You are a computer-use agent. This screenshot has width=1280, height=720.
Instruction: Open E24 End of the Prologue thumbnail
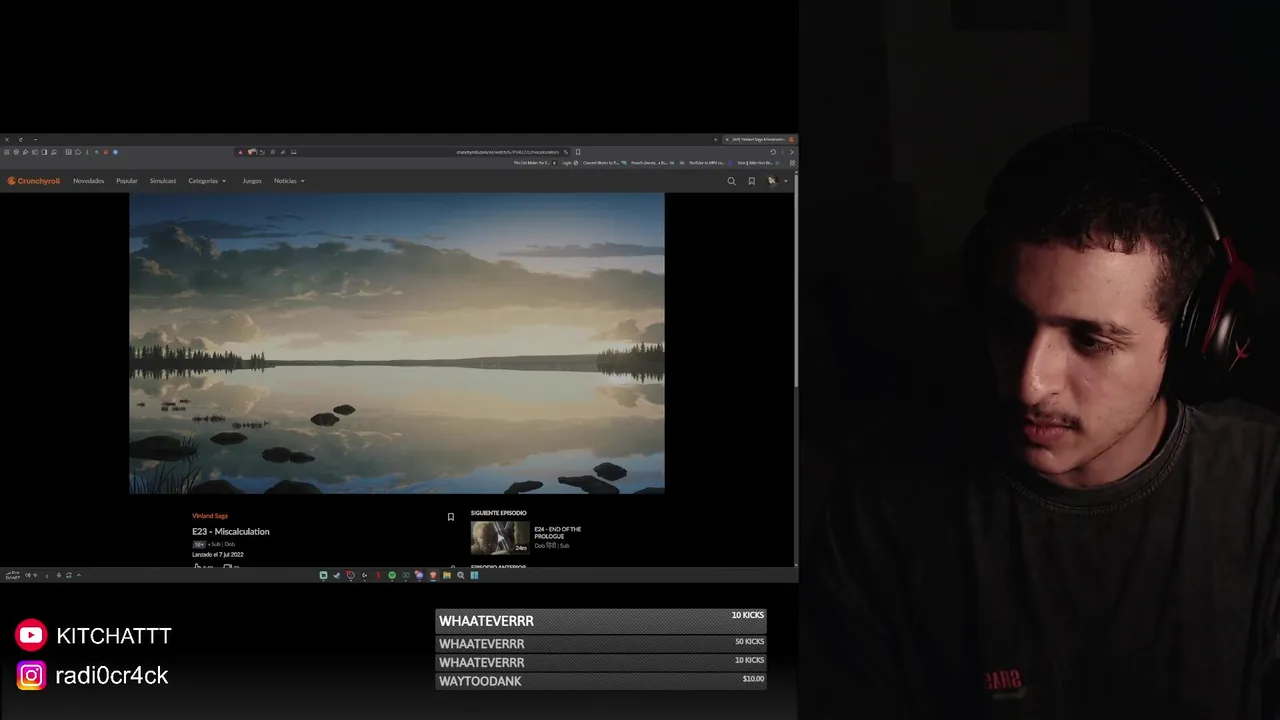pyautogui.click(x=500, y=537)
